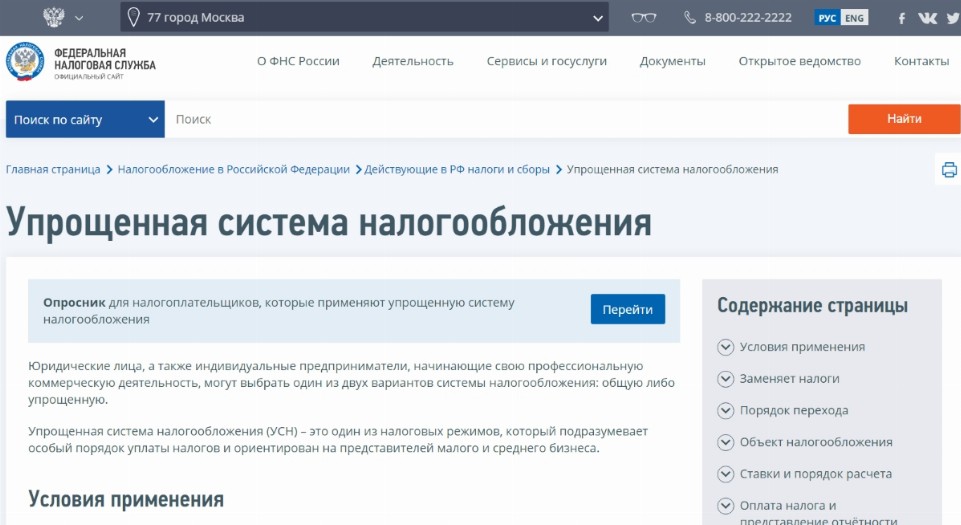Viewport: 961px width, 525px height.
Task: Open the region dropdown '77 город Москва'
Action: click(364, 17)
